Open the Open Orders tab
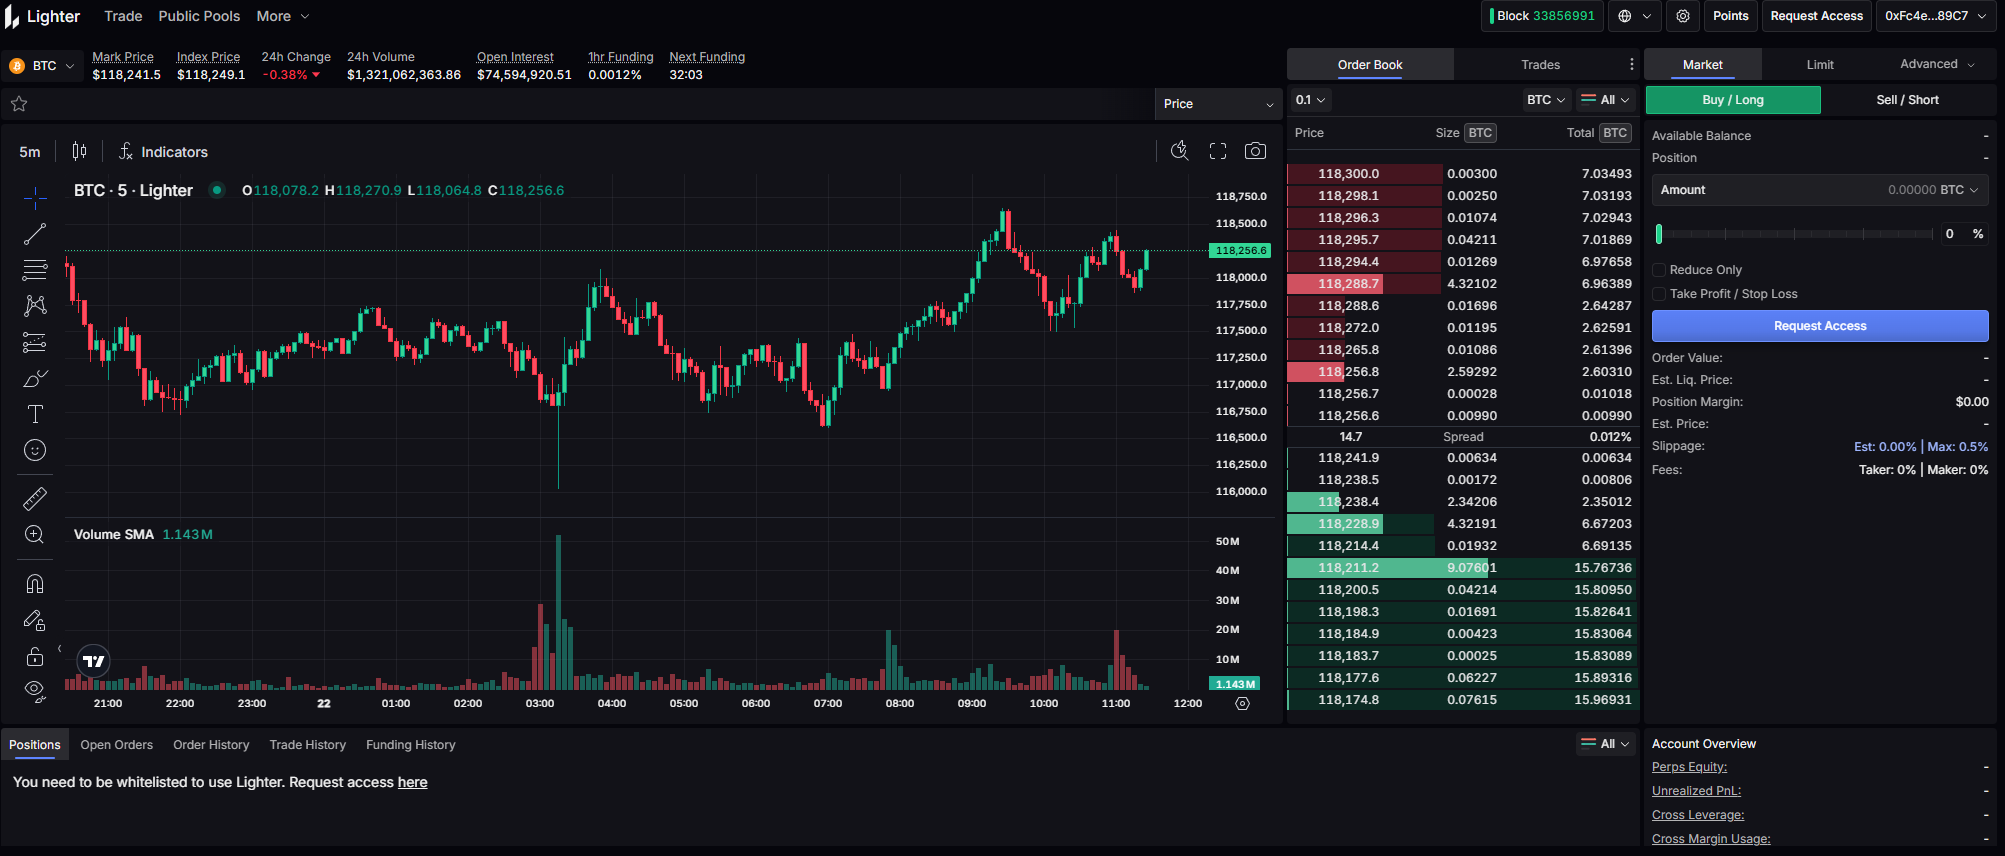 117,745
